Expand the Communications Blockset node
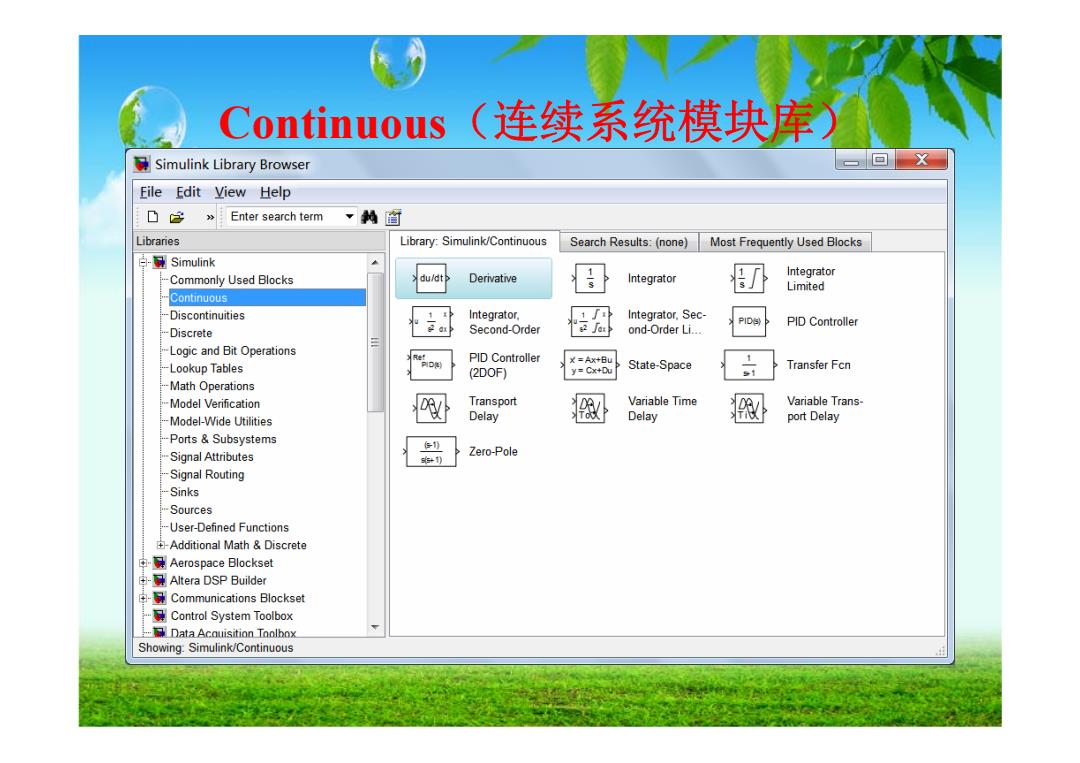Viewport: 1080px width, 763px height. click(x=143, y=598)
